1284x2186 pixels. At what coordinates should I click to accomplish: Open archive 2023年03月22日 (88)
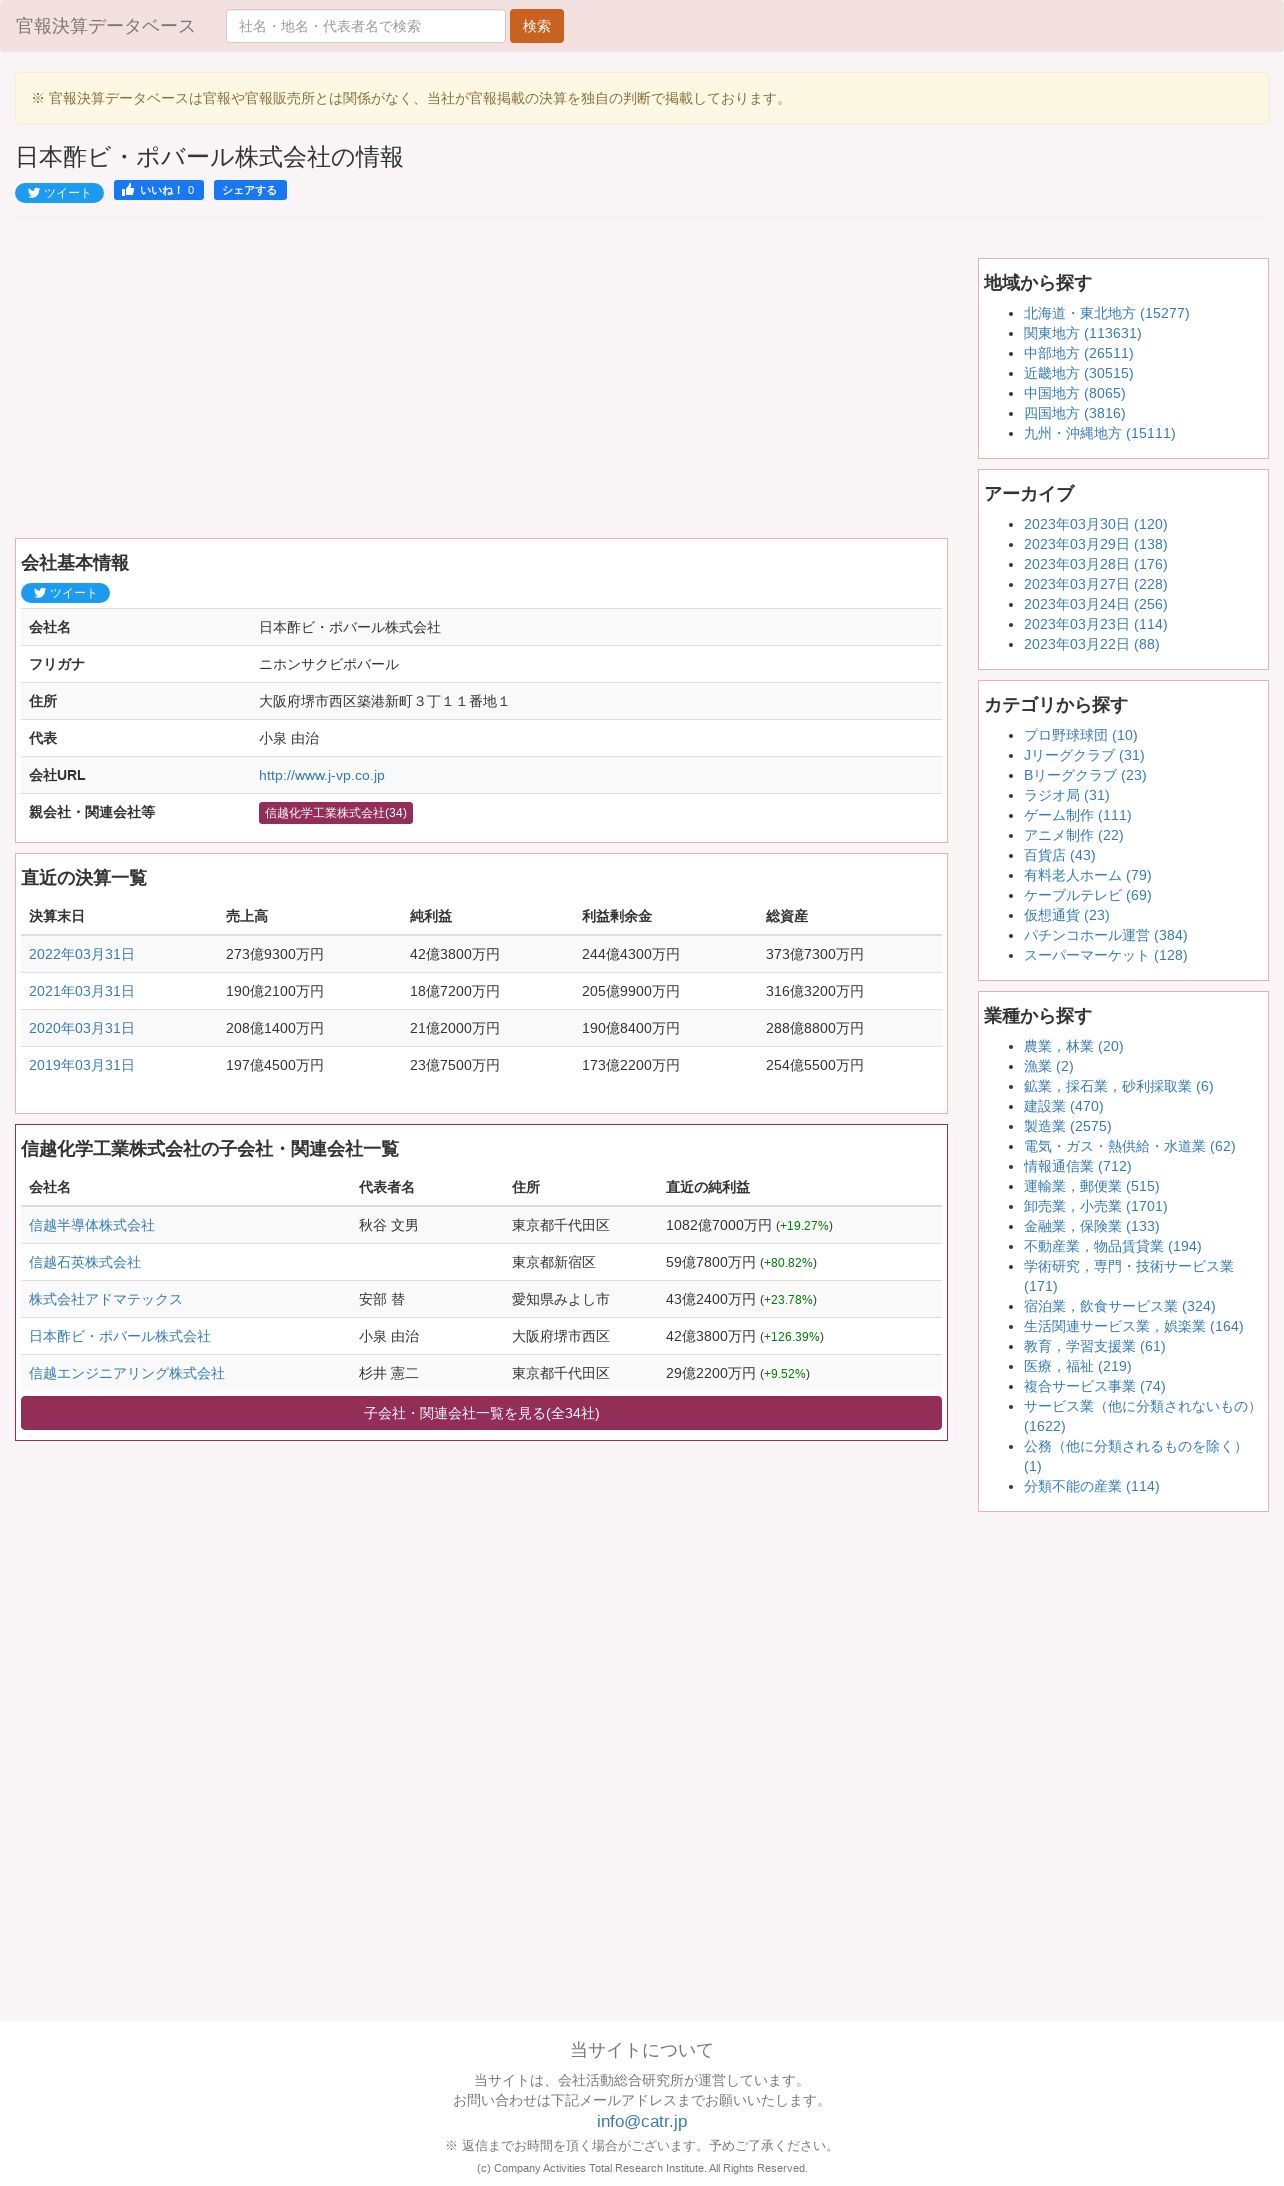click(1091, 645)
